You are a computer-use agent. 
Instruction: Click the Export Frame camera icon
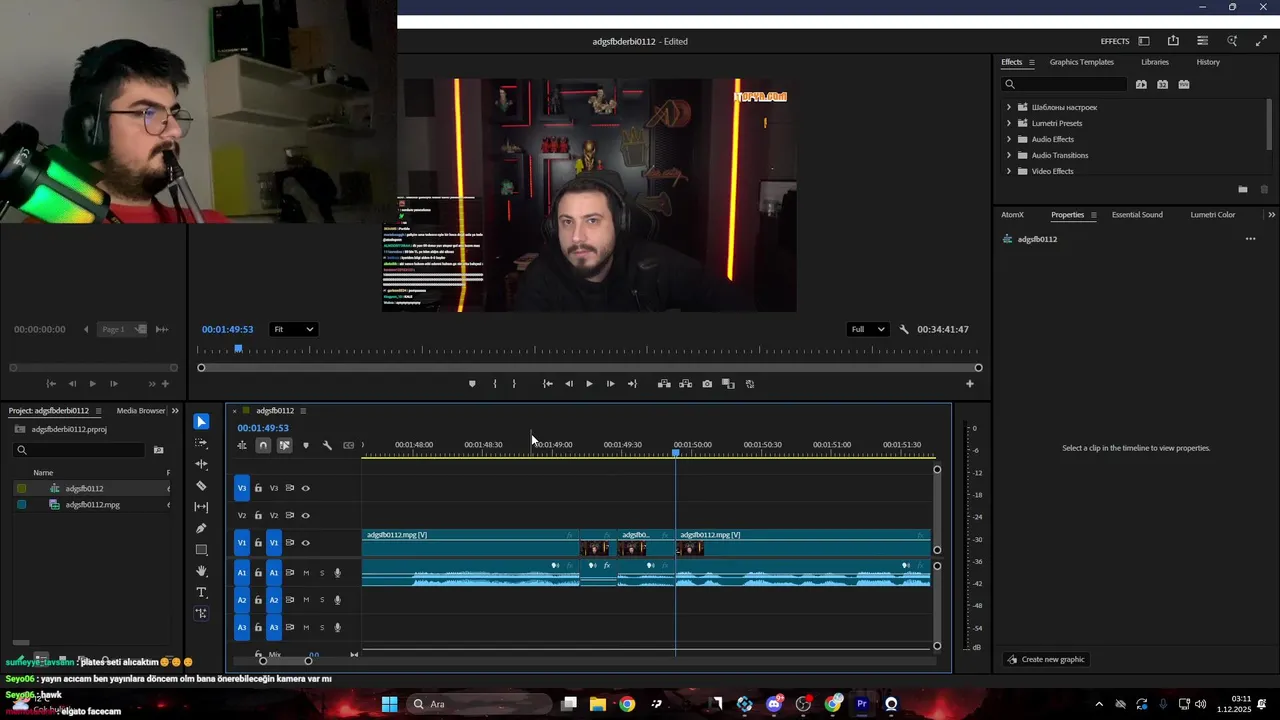(x=707, y=384)
